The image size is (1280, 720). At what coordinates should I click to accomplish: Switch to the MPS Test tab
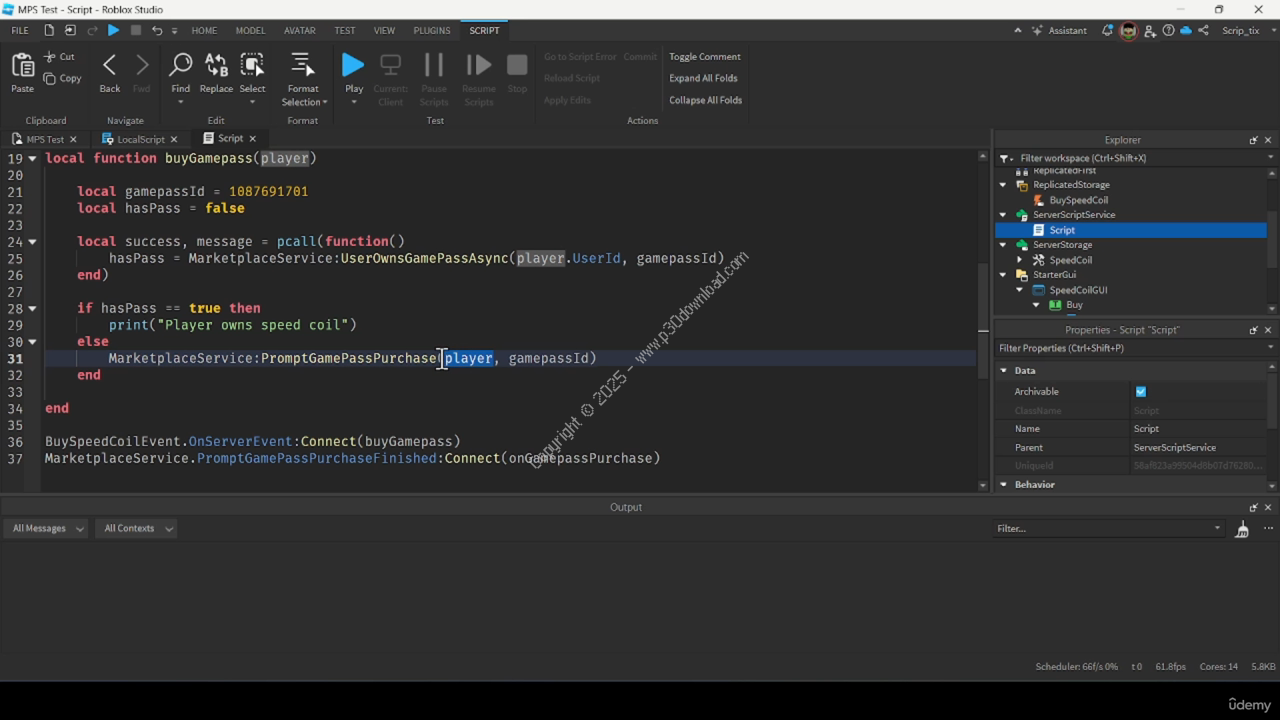pos(45,139)
